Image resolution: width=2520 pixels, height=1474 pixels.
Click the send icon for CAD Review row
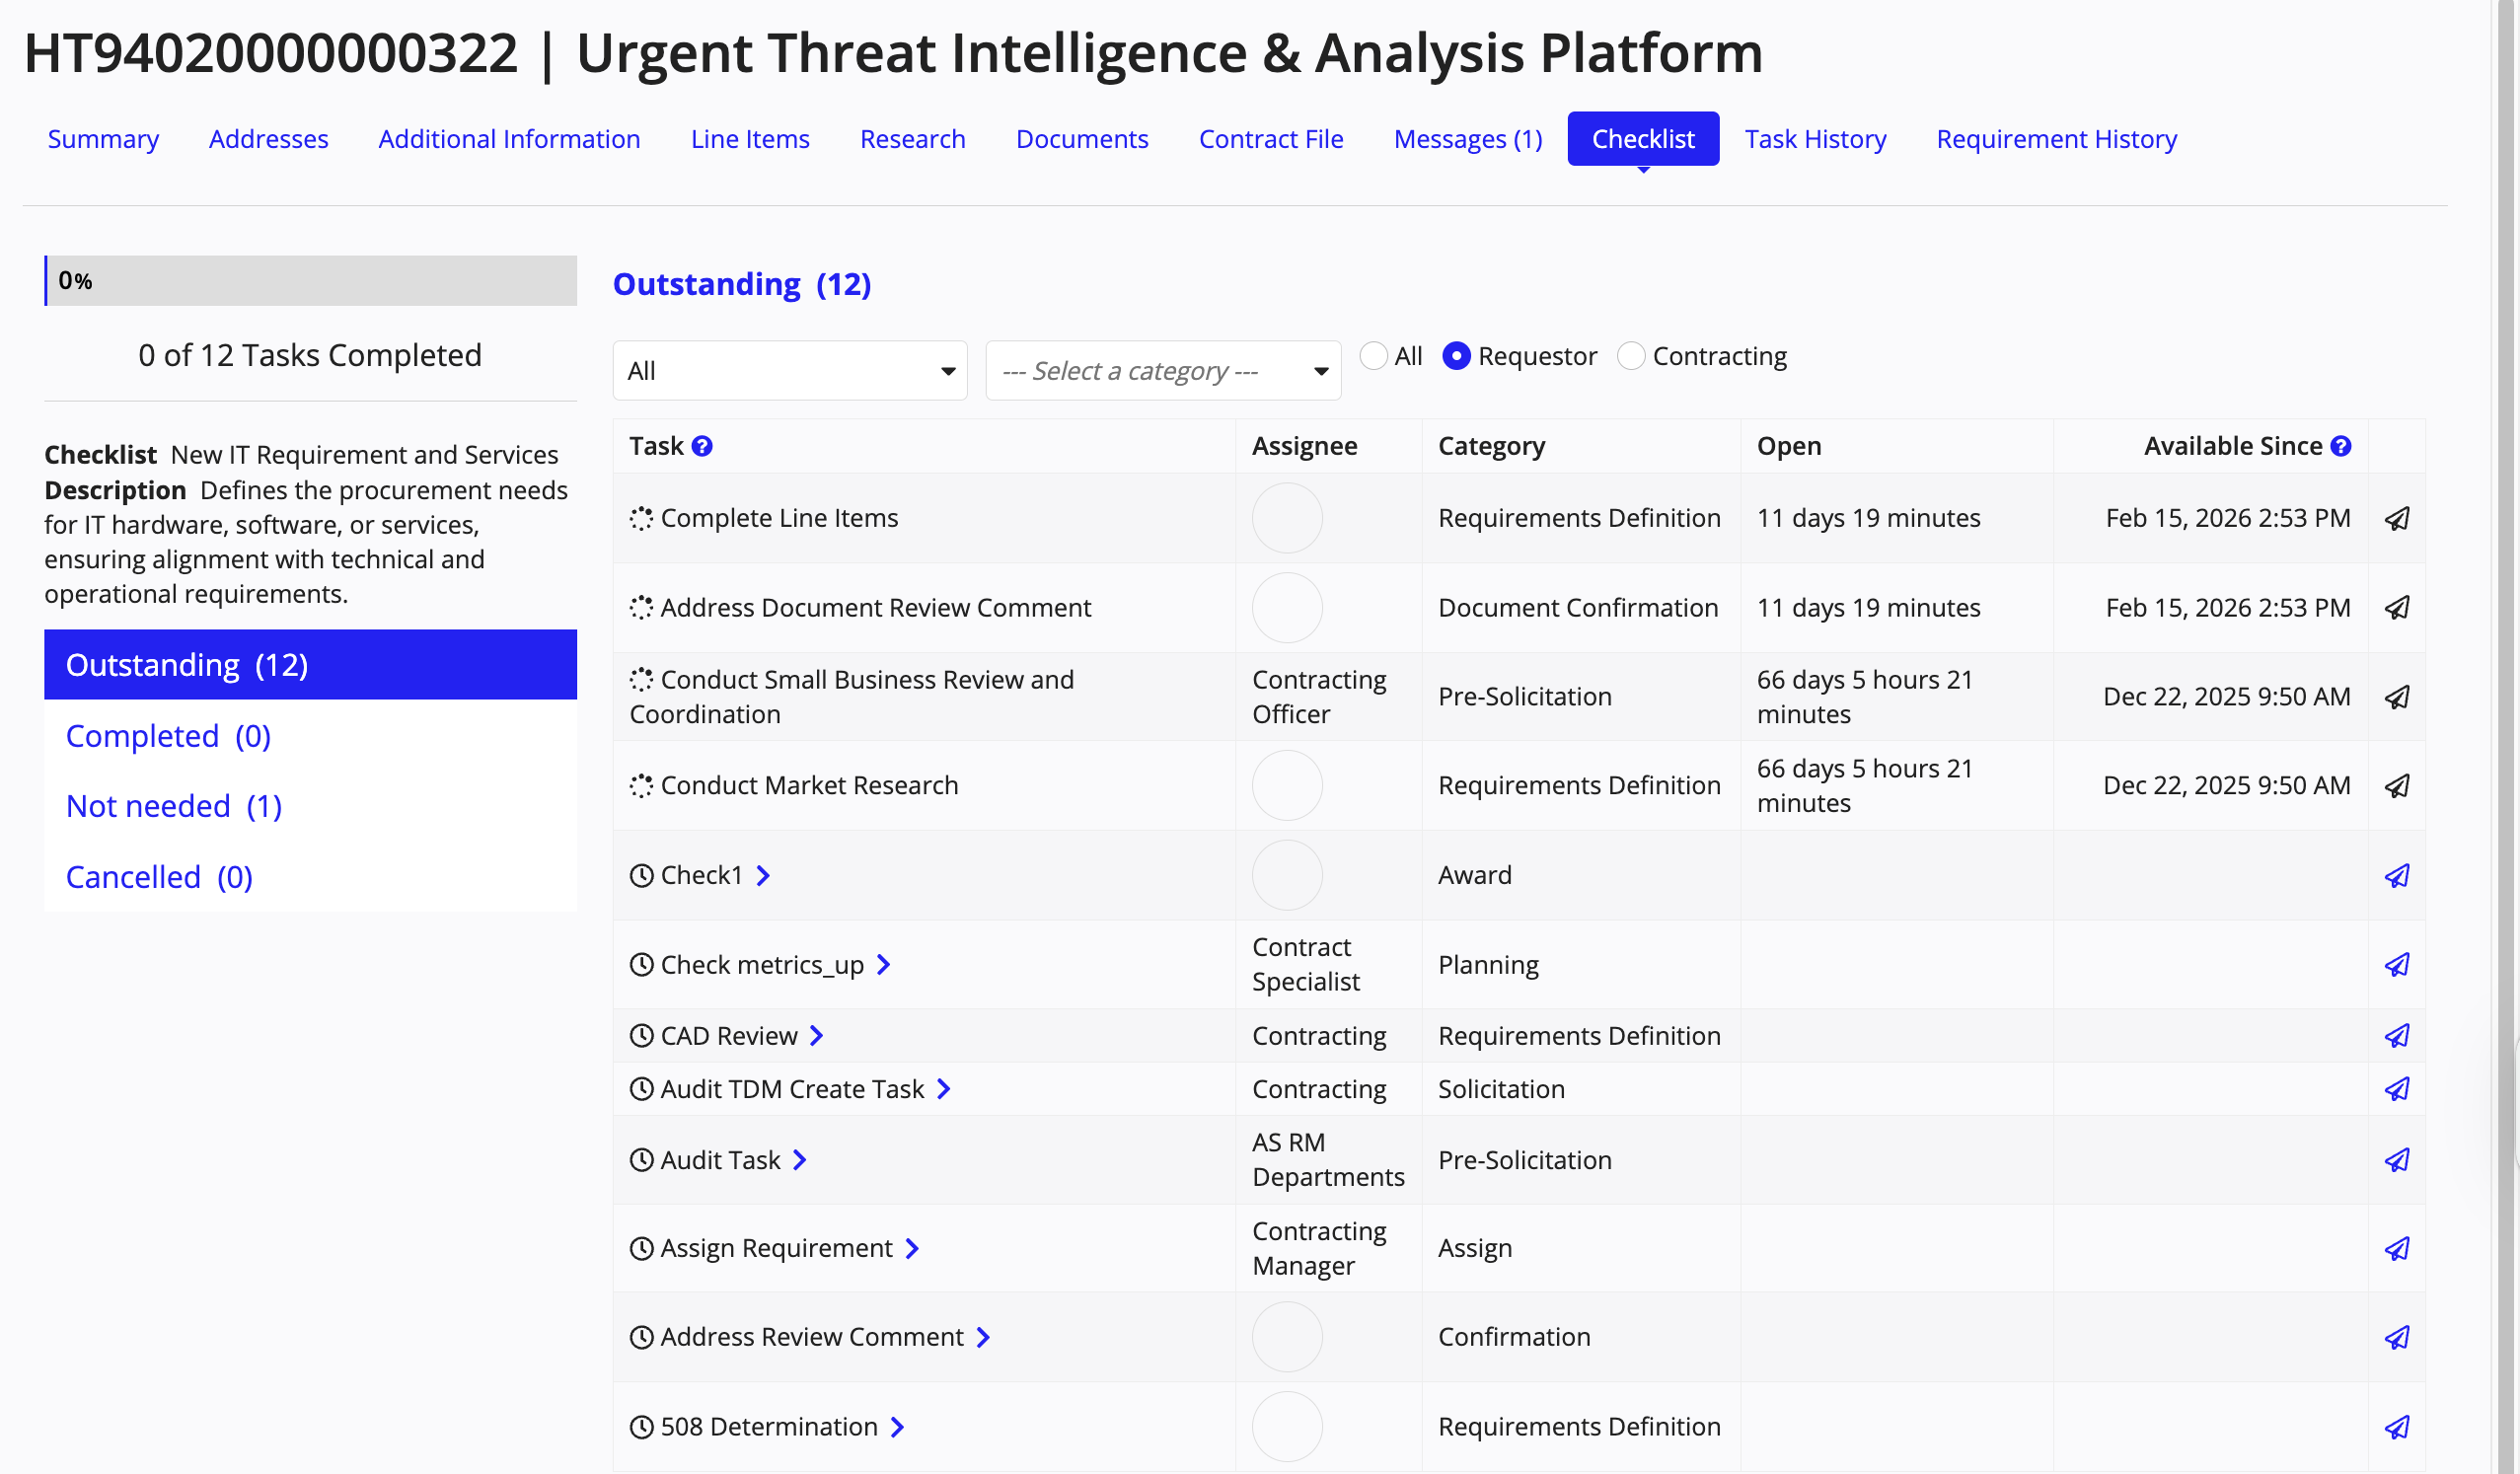pos(2397,1036)
